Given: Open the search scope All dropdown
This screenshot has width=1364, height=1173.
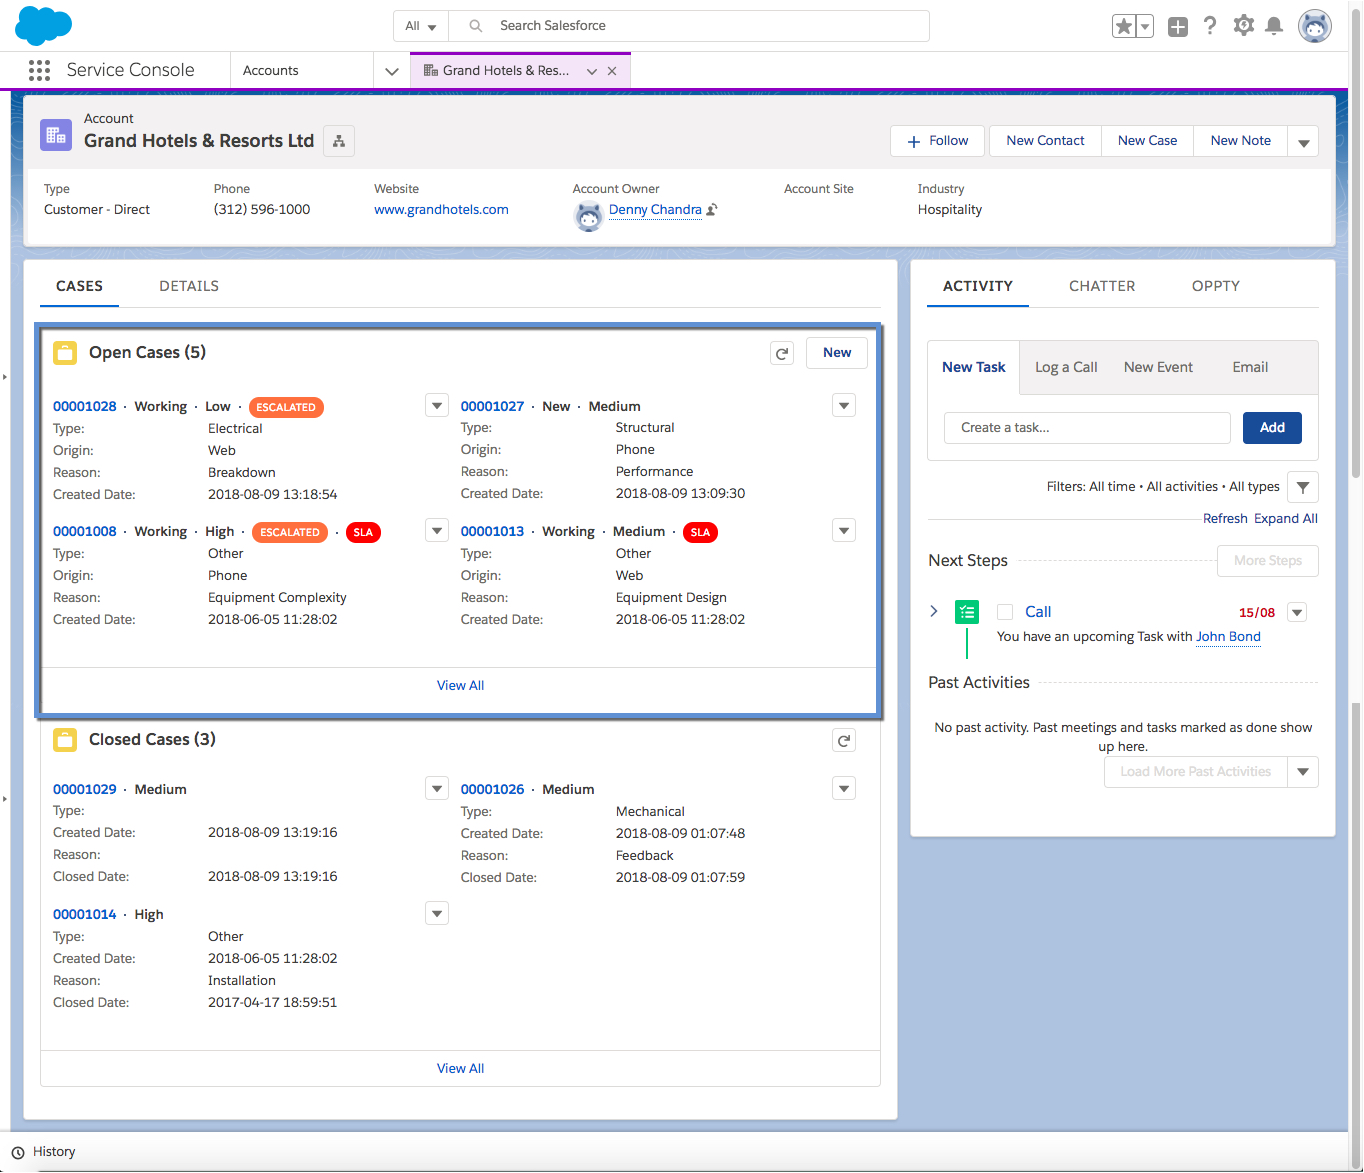Looking at the screenshot, I should click(421, 26).
